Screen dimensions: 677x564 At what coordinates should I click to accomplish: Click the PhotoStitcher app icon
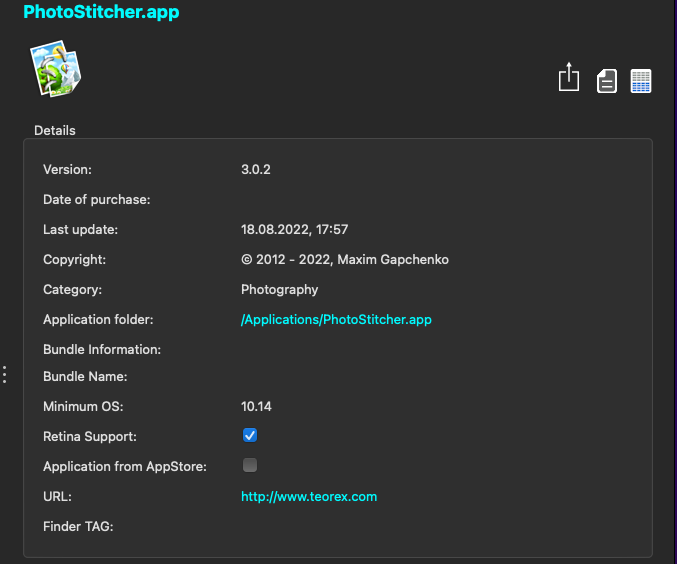click(x=56, y=68)
